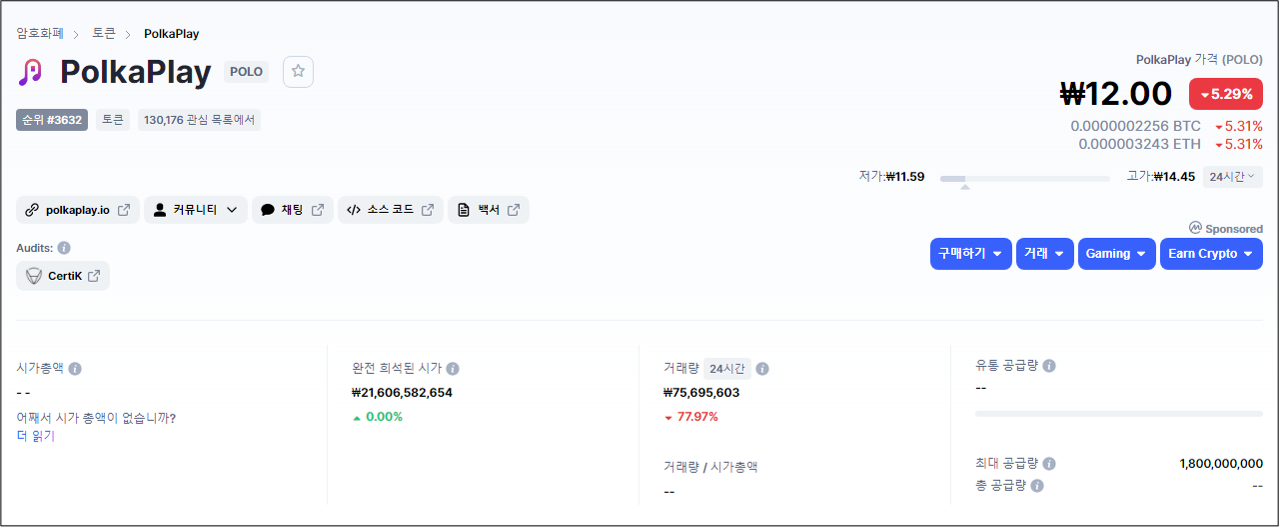Open the 24시간 price range dropdown
The image size is (1279, 527).
(x=1232, y=177)
